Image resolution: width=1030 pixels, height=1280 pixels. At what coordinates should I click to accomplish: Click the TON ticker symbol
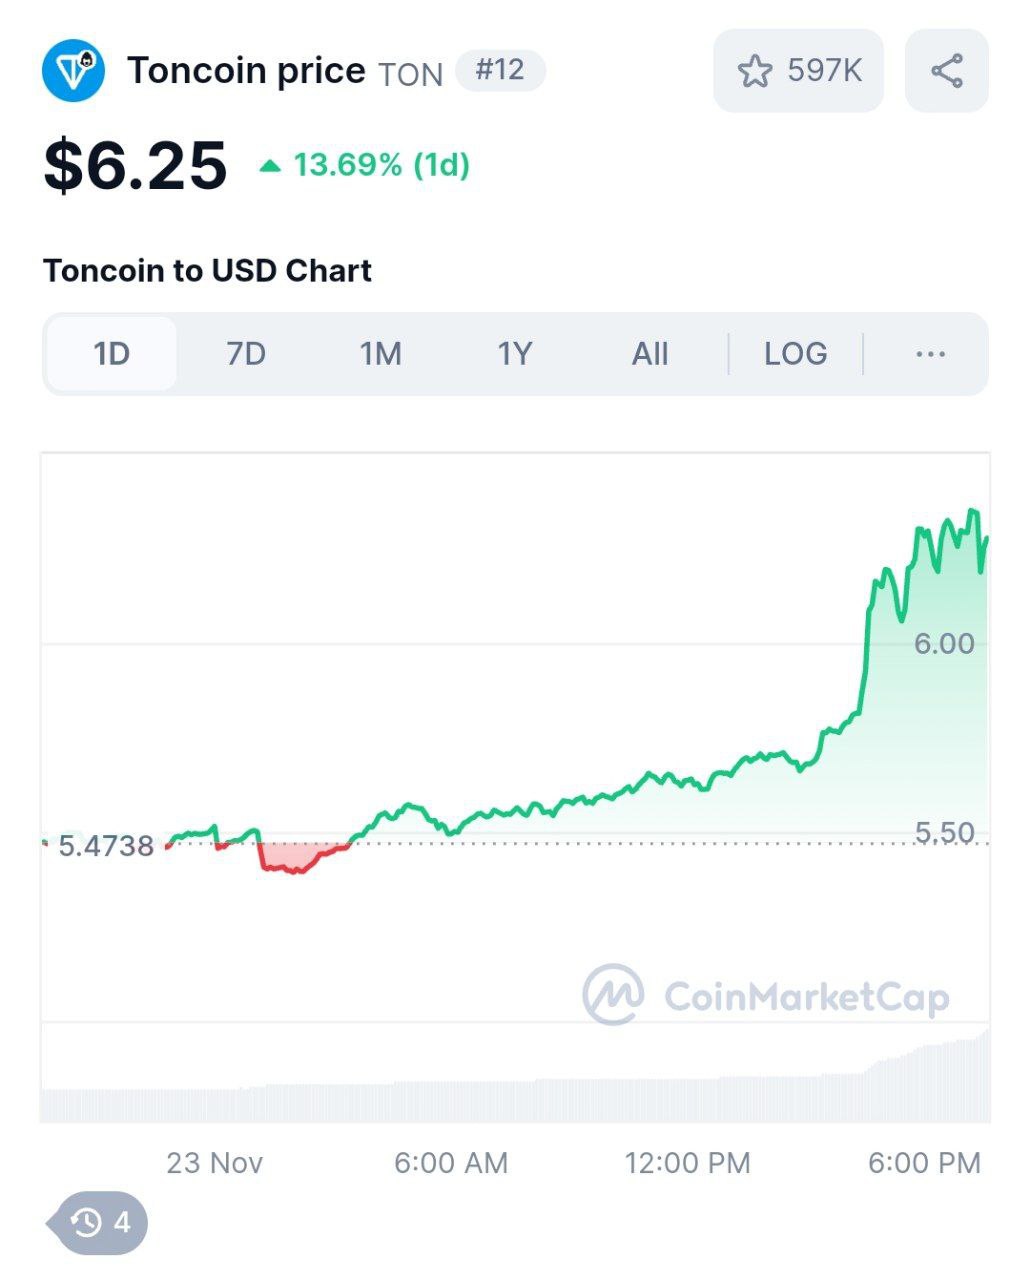point(410,75)
